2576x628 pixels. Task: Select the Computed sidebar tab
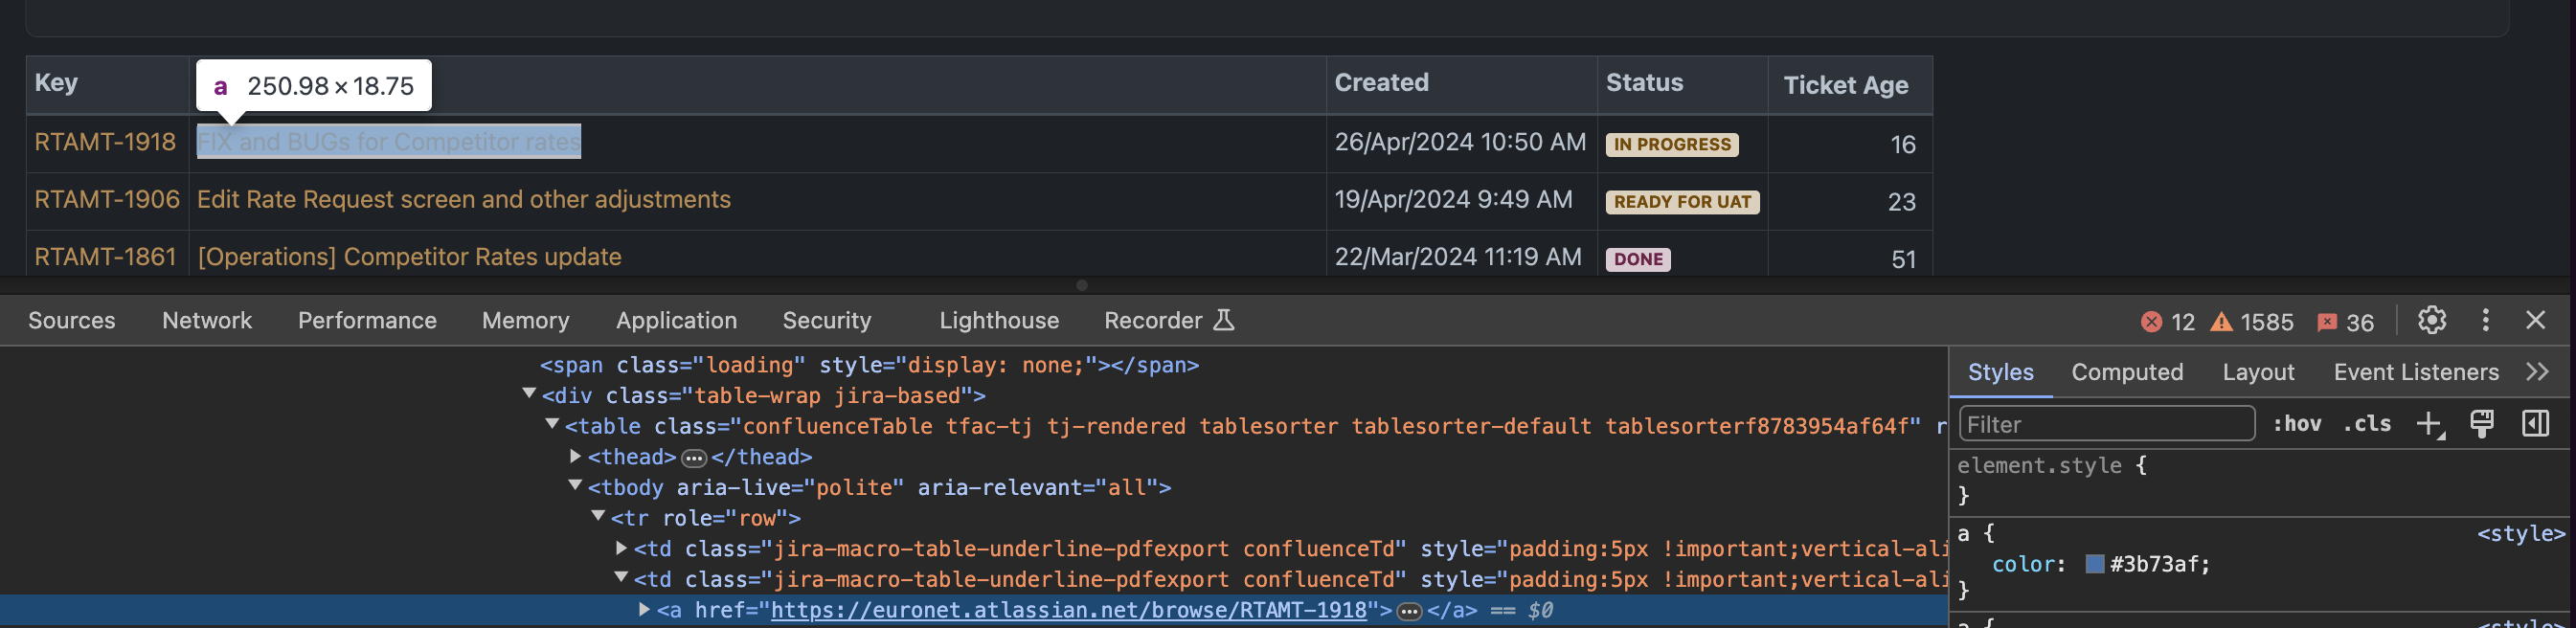2127,372
